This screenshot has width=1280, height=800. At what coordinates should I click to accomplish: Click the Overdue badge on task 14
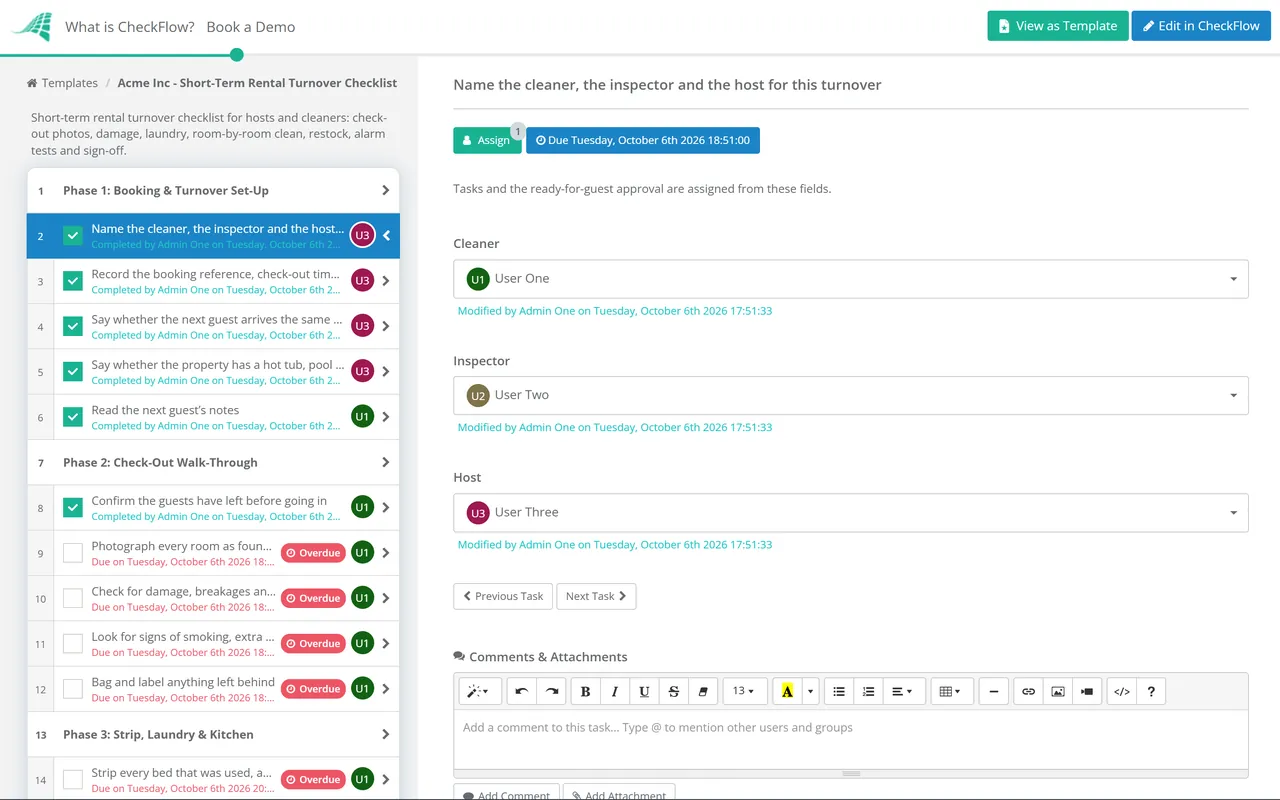[x=313, y=779]
